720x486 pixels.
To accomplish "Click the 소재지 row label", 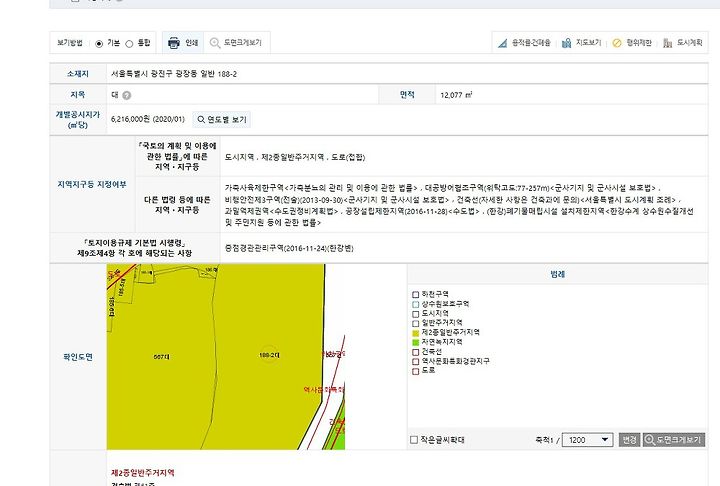I will pyautogui.click(x=78, y=74).
